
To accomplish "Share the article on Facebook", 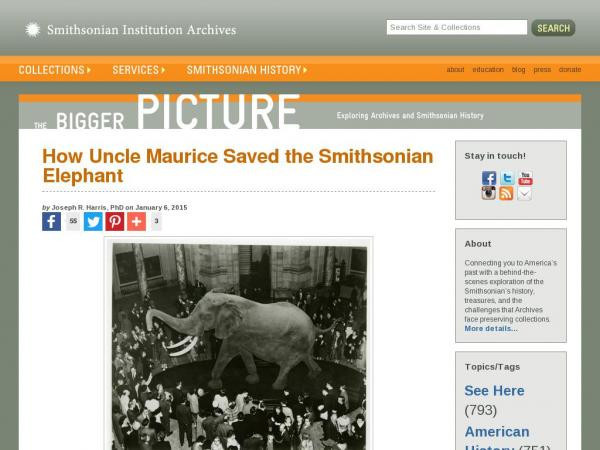I will [51, 222].
